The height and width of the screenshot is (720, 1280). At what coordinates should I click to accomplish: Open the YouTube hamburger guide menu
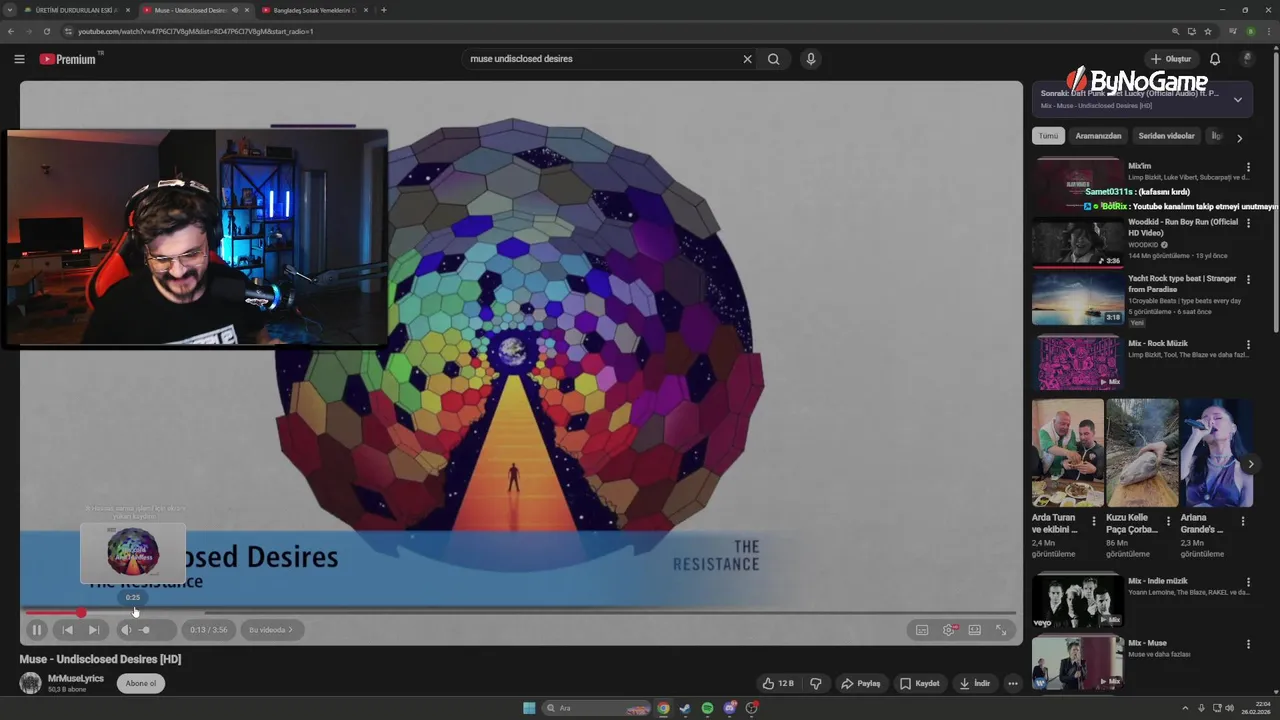[19, 59]
